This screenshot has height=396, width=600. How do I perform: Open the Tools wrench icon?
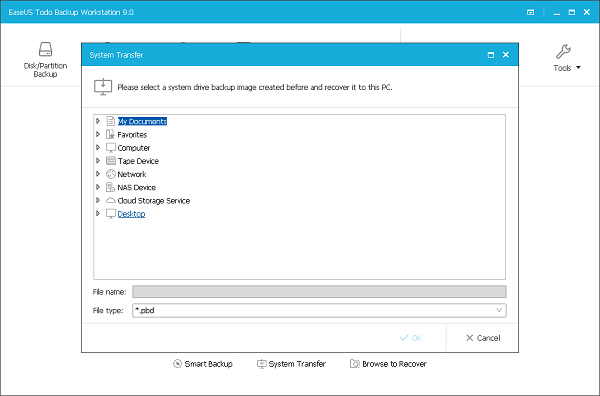(x=563, y=52)
